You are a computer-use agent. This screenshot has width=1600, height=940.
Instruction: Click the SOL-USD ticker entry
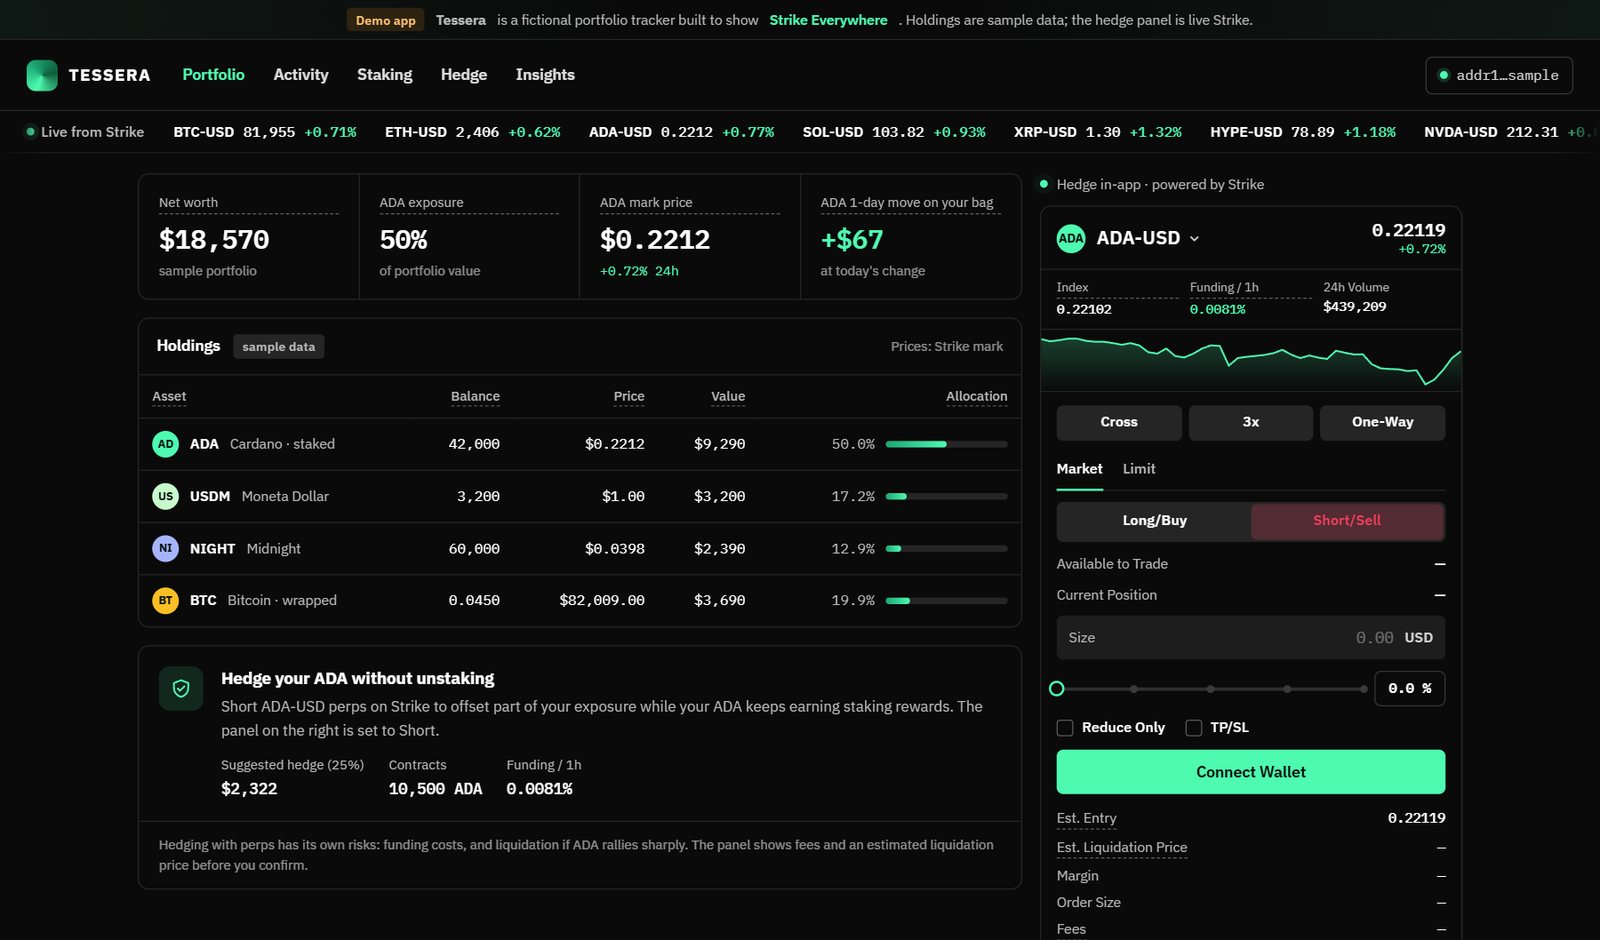pyautogui.click(x=894, y=132)
